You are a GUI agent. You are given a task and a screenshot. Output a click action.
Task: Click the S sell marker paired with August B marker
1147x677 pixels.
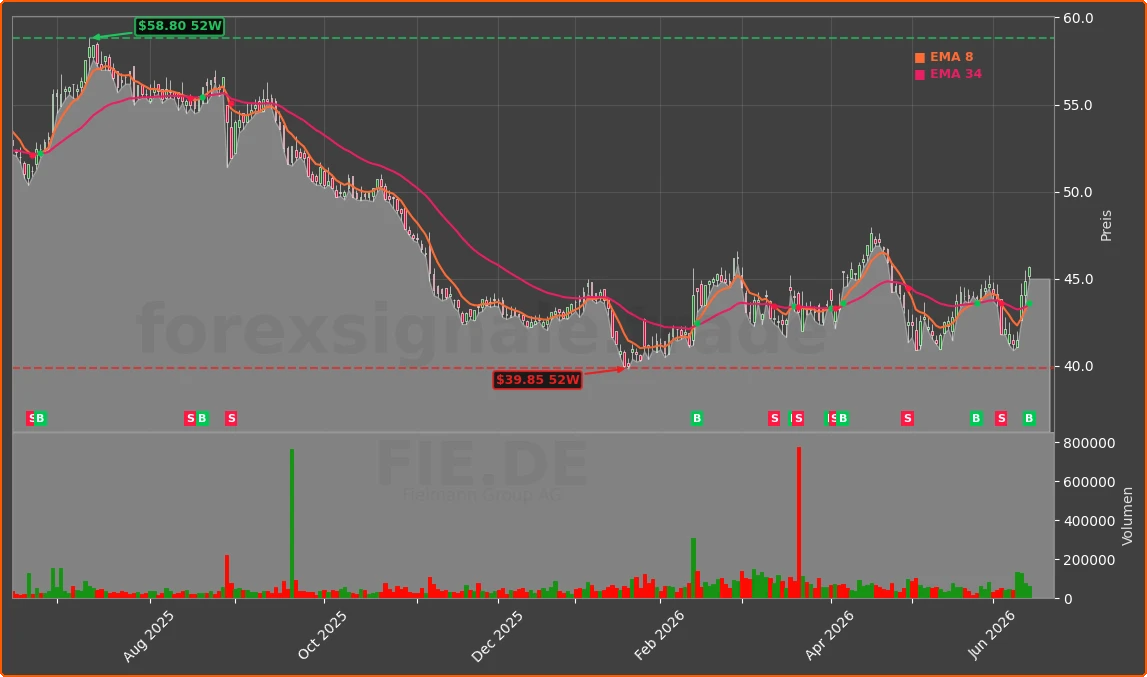point(190,419)
